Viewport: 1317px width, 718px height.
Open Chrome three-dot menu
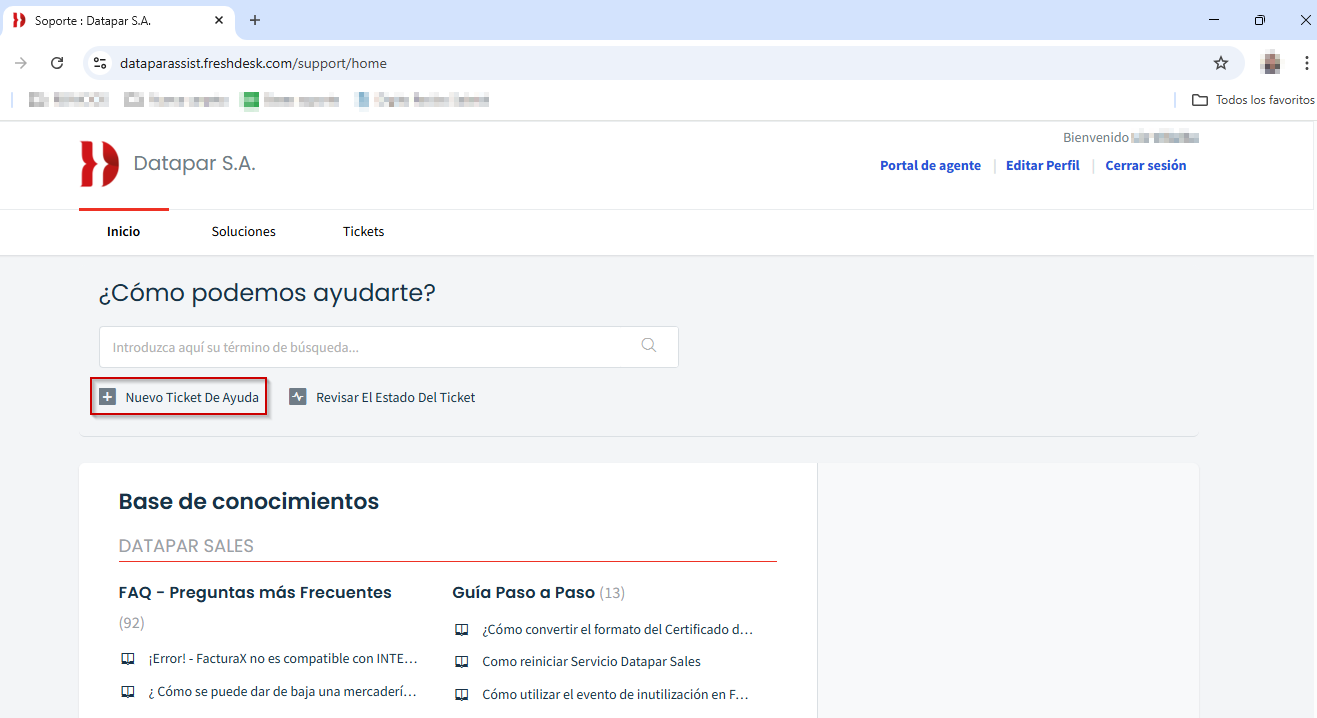point(1306,63)
